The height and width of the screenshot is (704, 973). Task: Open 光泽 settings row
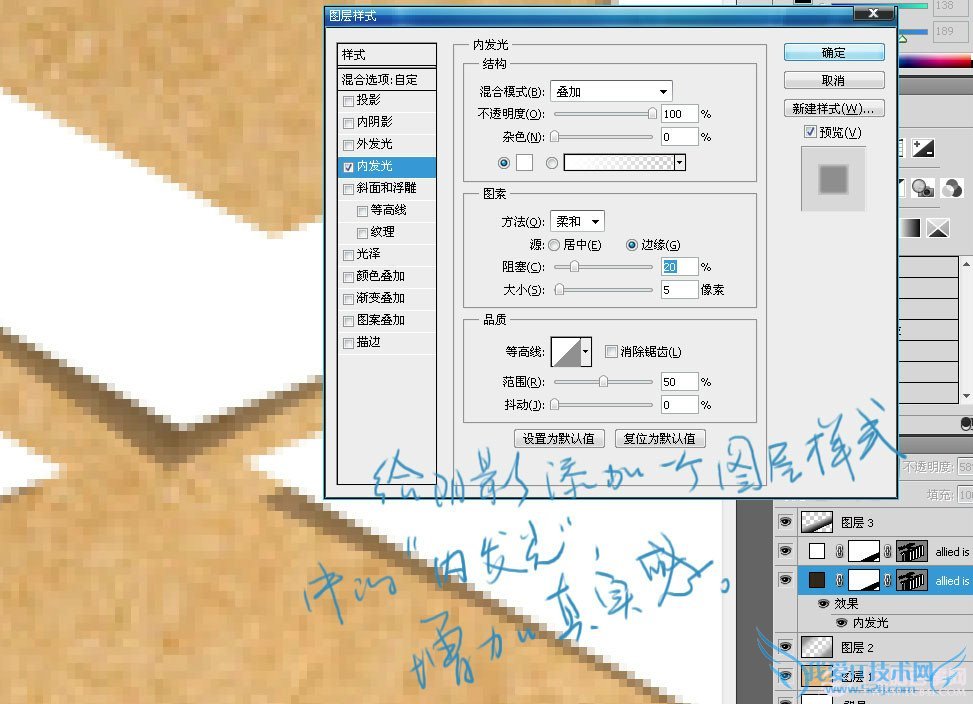(x=387, y=254)
